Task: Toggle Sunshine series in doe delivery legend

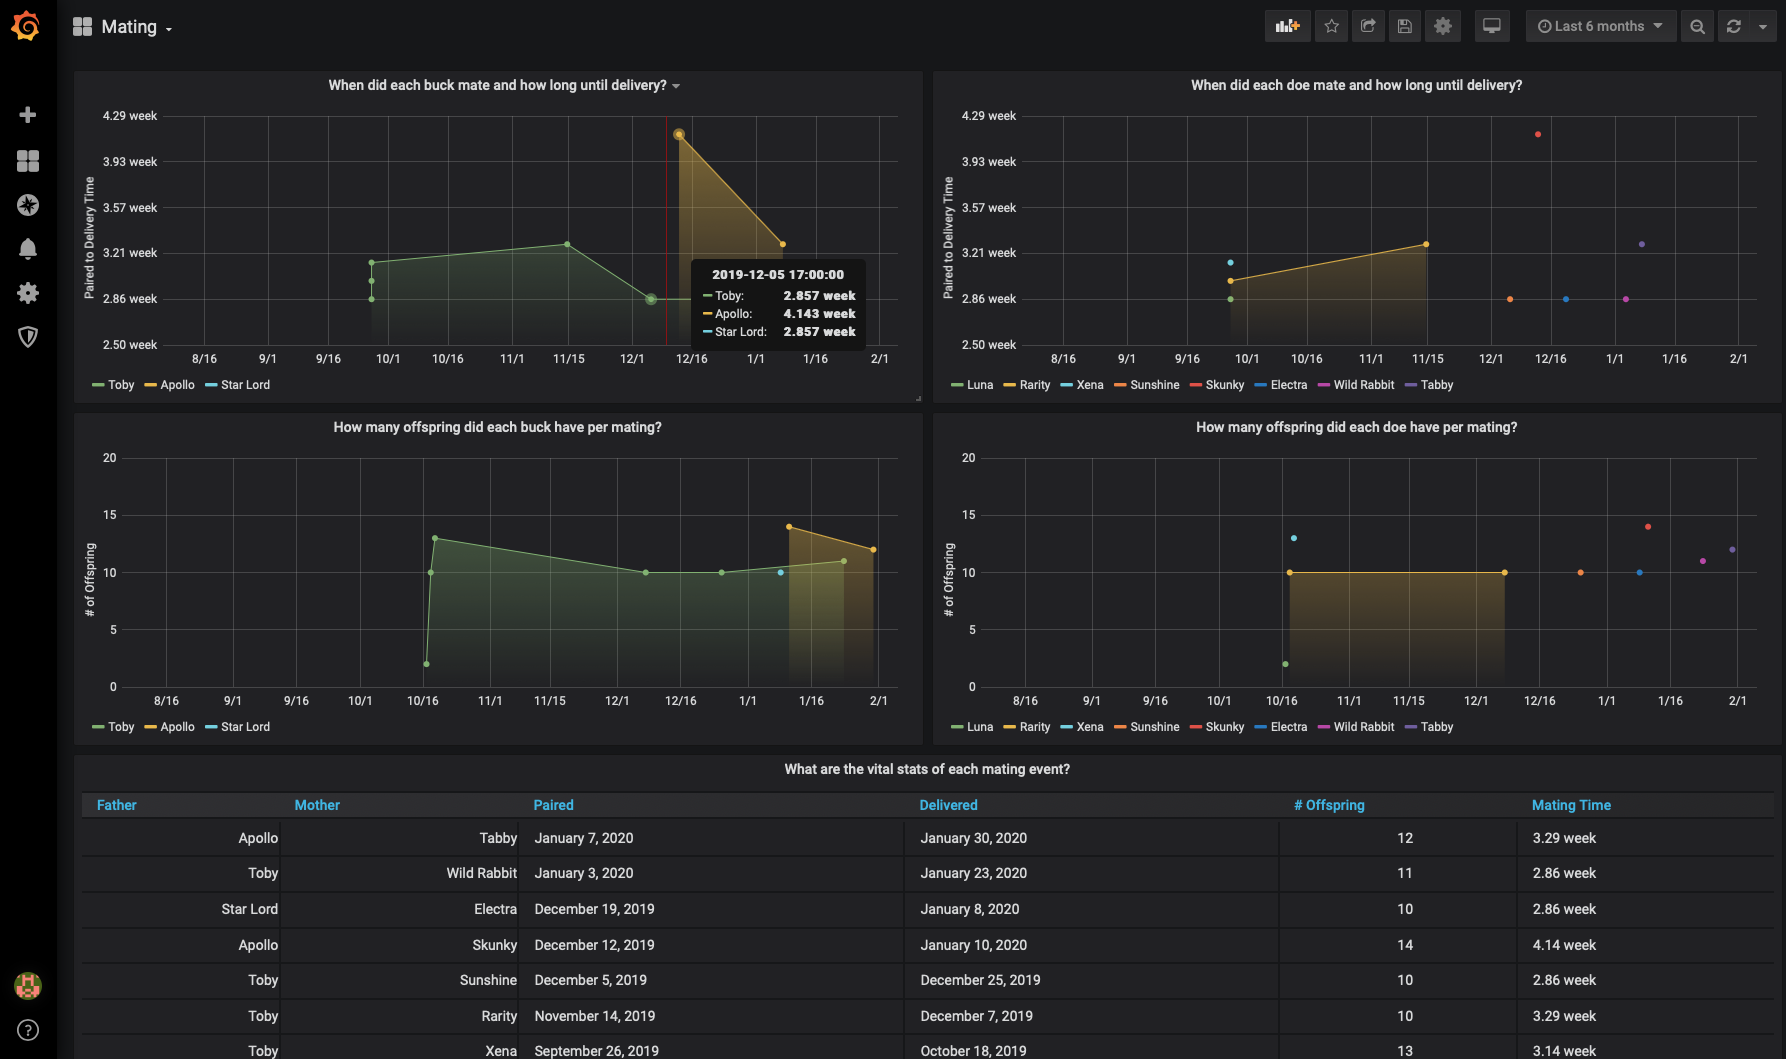Action: (x=1154, y=385)
